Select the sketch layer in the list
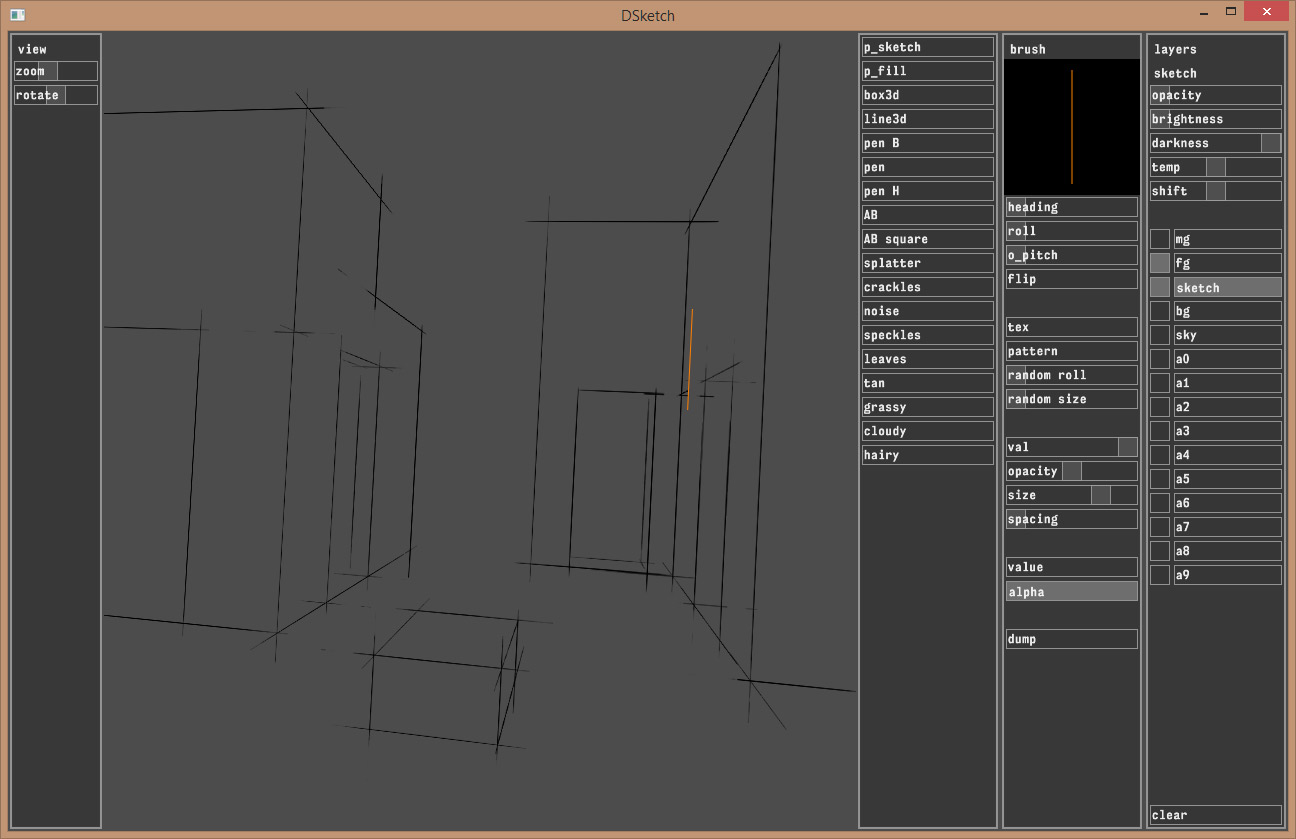The width and height of the screenshot is (1296, 839). click(x=1227, y=287)
